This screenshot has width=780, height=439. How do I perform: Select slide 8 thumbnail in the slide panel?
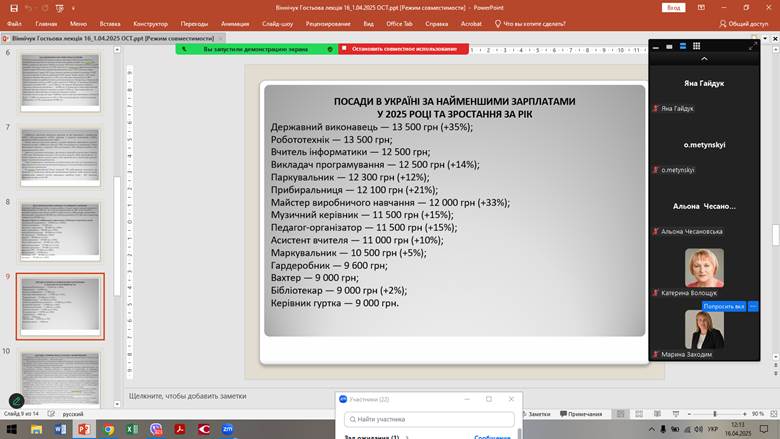click(61, 230)
